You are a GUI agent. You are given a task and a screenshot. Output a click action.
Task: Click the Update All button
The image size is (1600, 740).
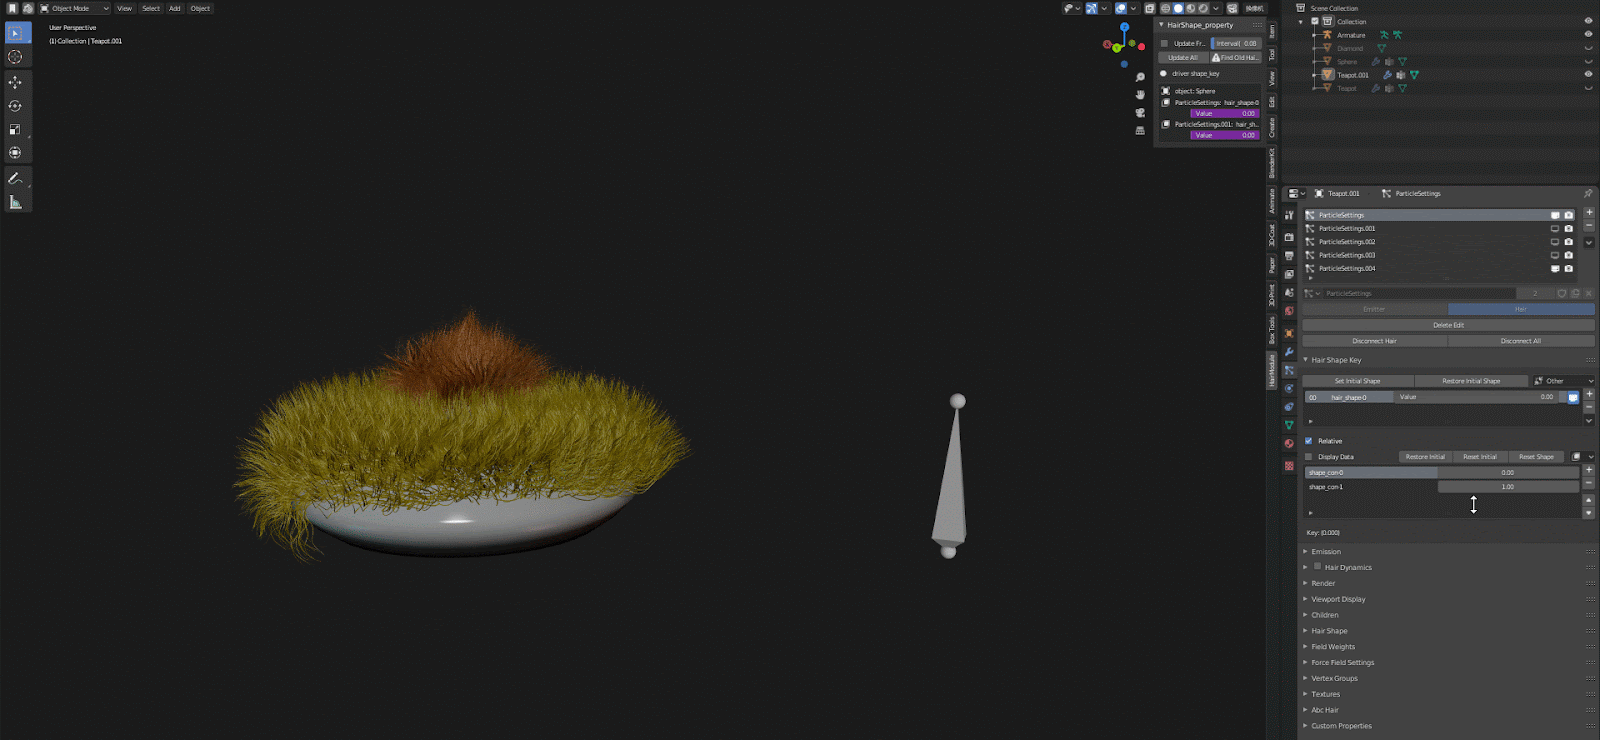coord(1183,58)
